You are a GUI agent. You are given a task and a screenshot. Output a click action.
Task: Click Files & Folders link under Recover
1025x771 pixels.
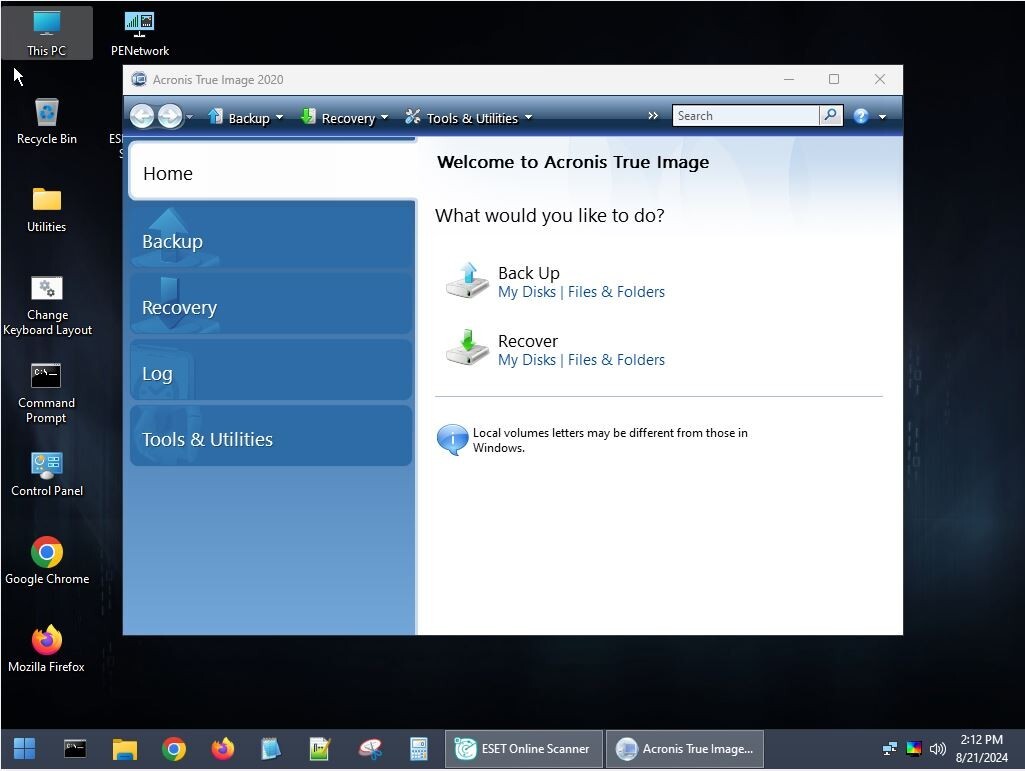click(x=616, y=360)
